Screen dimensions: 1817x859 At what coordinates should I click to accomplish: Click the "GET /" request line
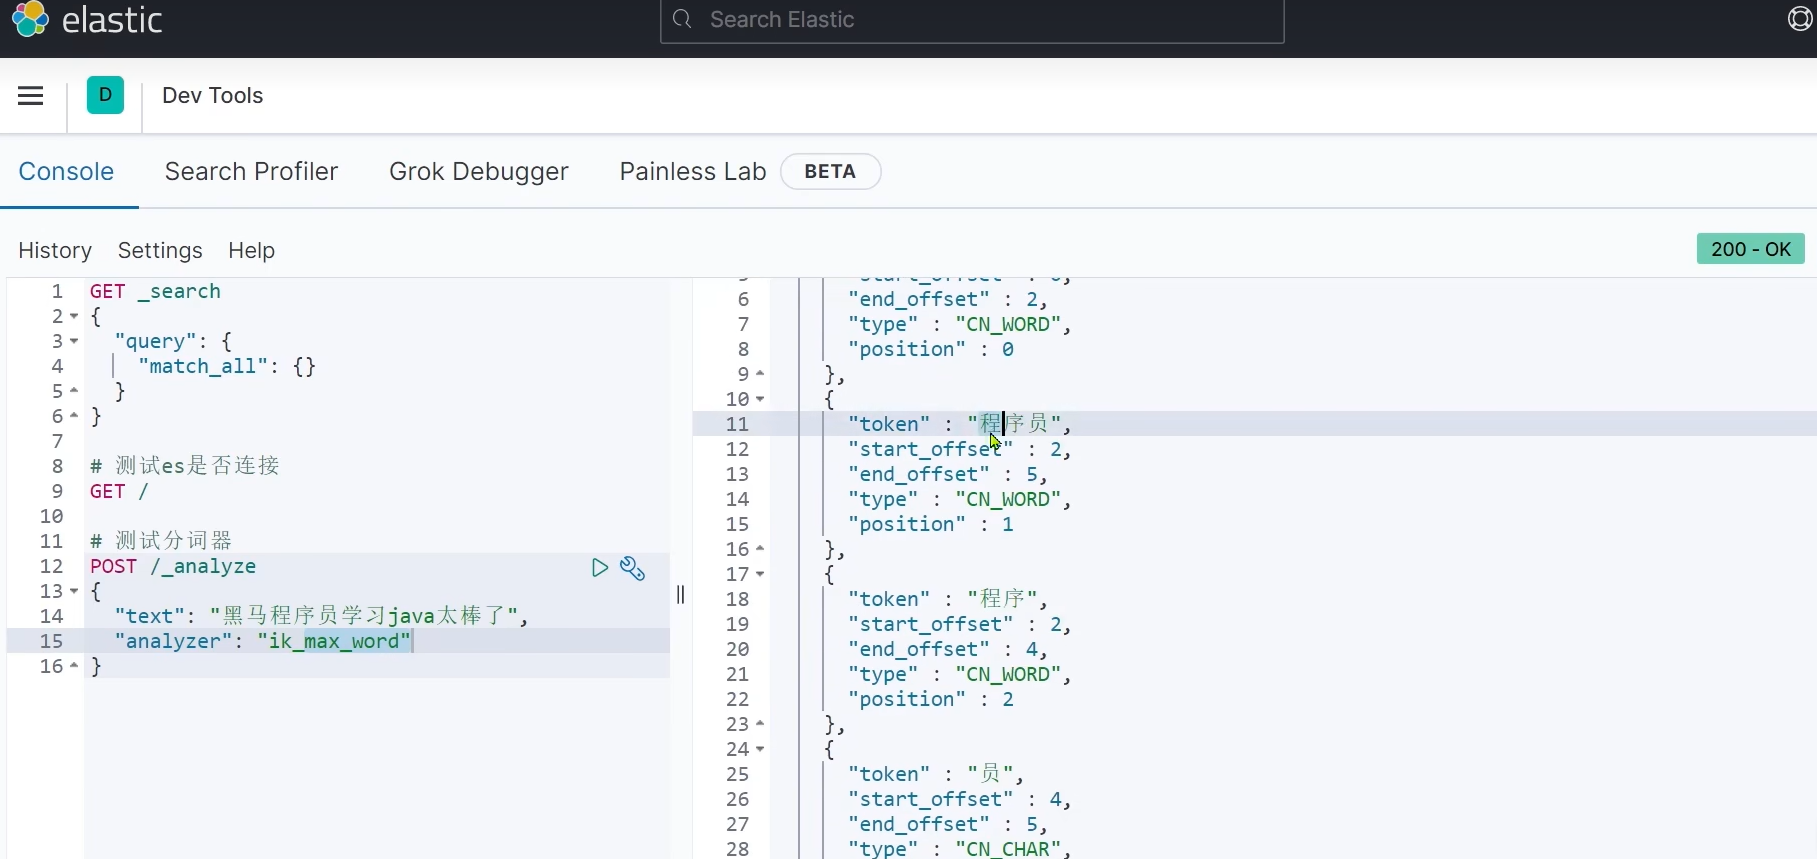click(x=119, y=491)
